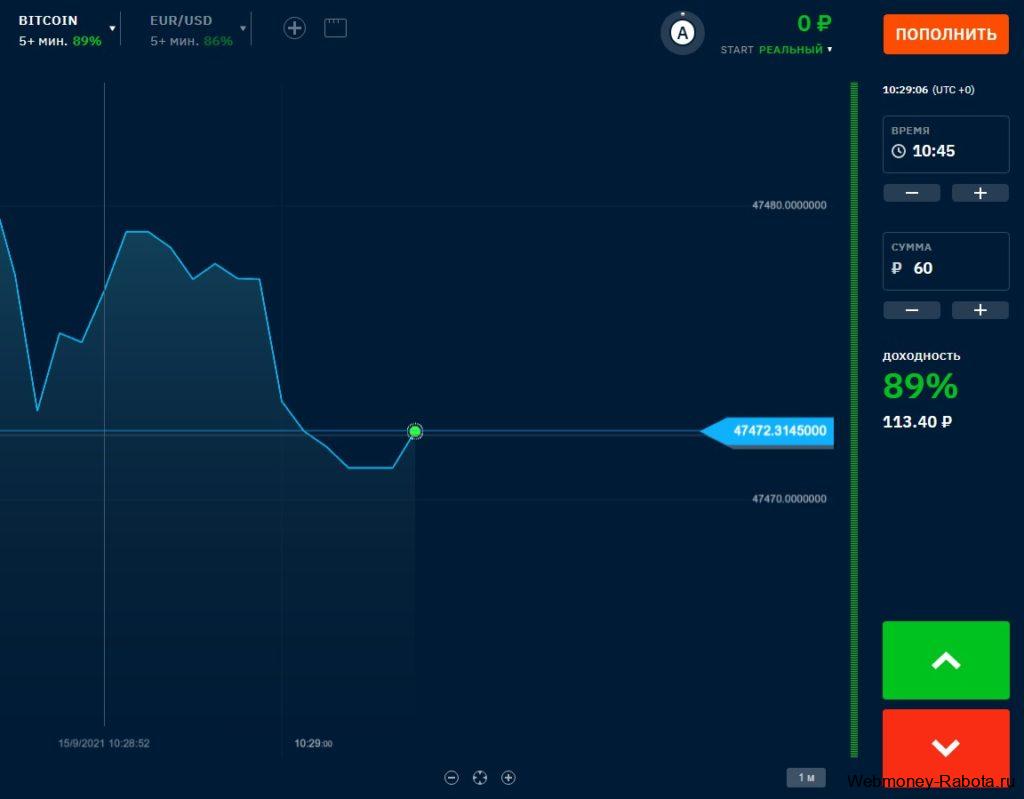Viewport: 1024px width, 799px height.
Task: Reset chart view with center crosshair icon
Action: click(480, 777)
